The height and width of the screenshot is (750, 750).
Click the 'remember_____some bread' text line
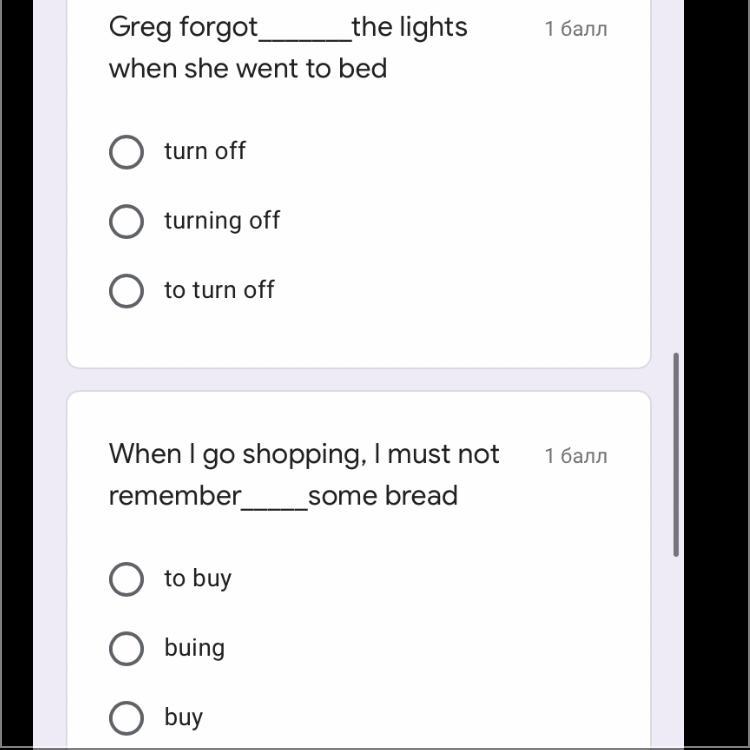click(x=283, y=496)
